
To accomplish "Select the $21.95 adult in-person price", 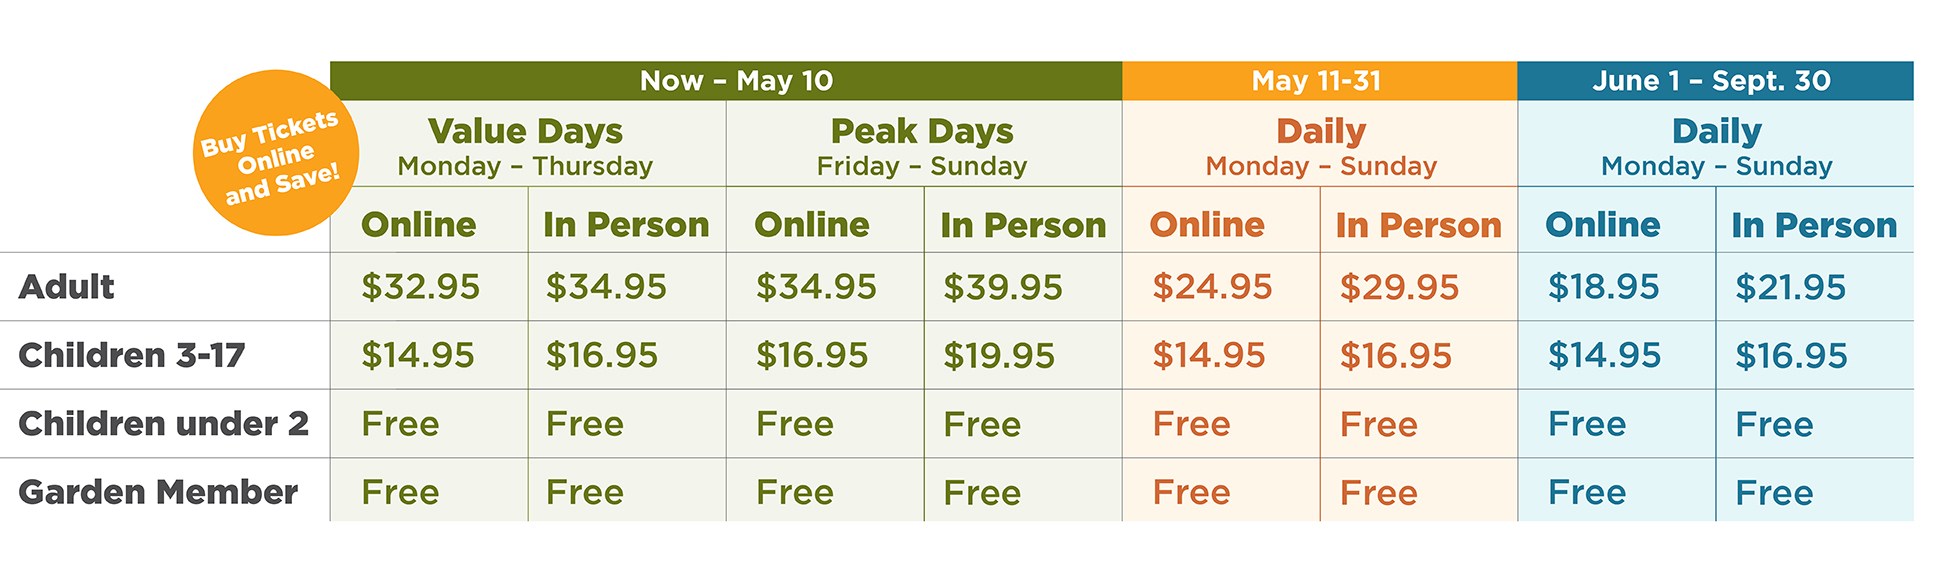I will (1790, 288).
